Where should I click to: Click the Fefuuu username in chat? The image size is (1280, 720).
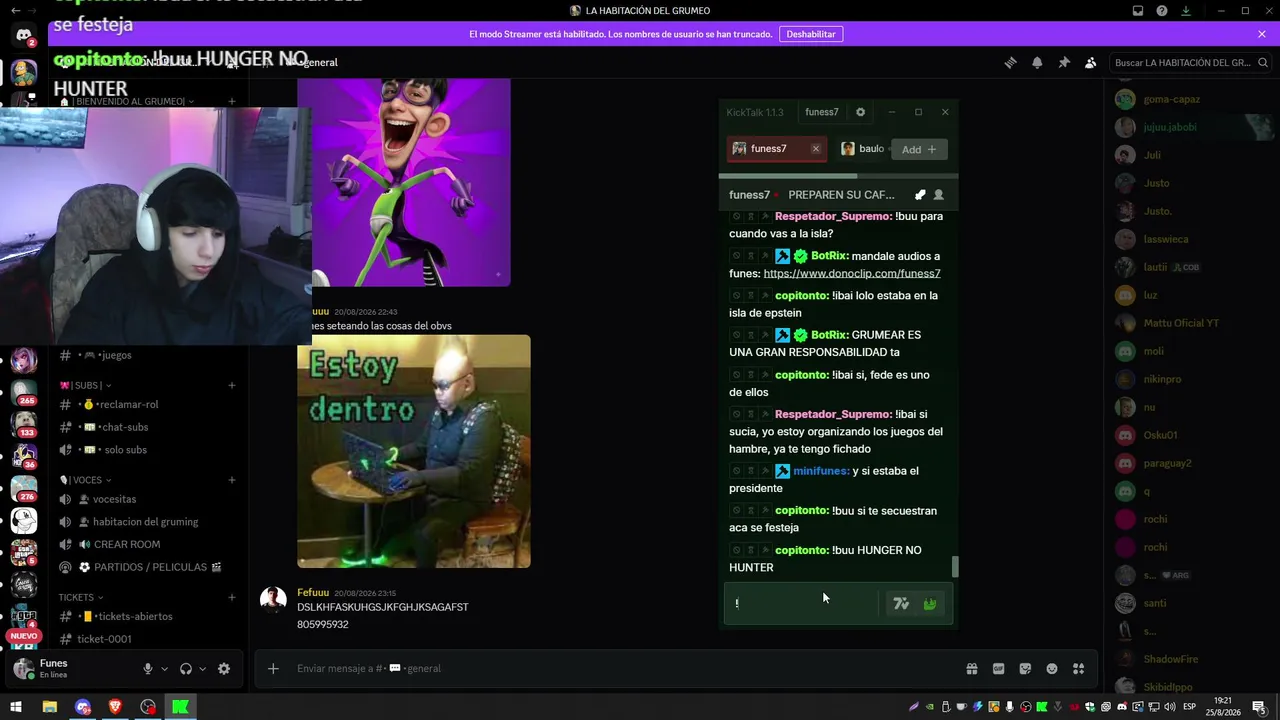click(x=313, y=593)
